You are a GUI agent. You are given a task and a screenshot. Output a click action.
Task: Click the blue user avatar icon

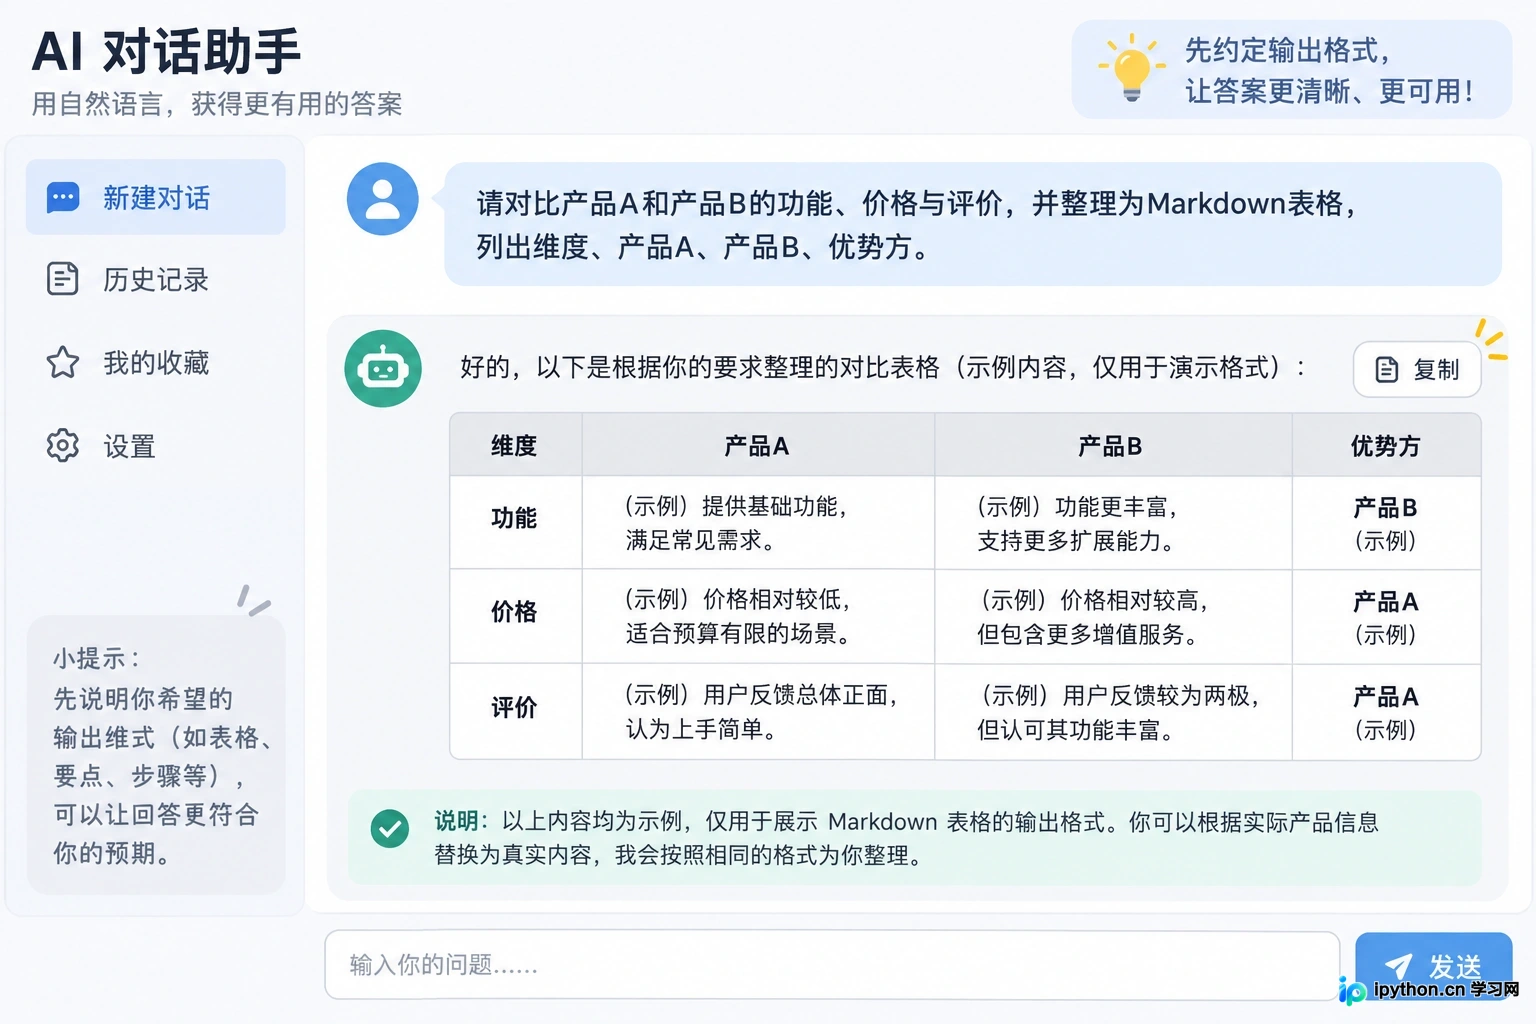[x=383, y=199]
